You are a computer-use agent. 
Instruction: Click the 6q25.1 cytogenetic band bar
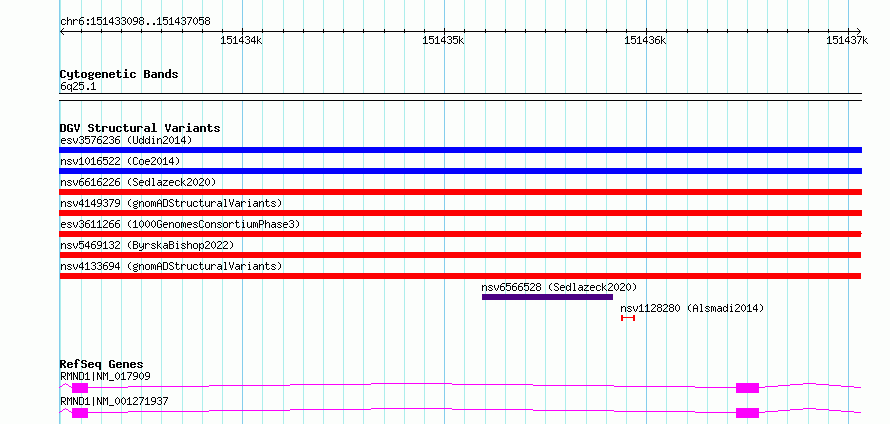460,97
